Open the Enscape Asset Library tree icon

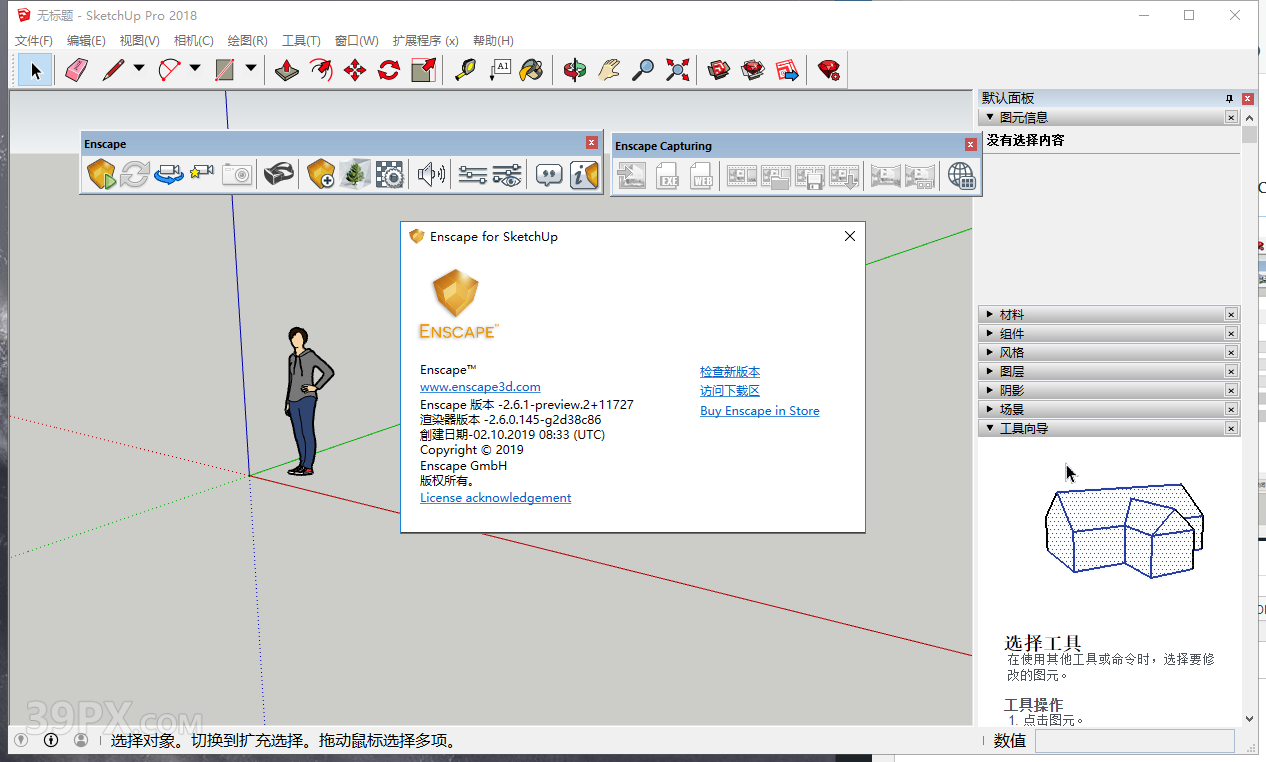coord(354,175)
